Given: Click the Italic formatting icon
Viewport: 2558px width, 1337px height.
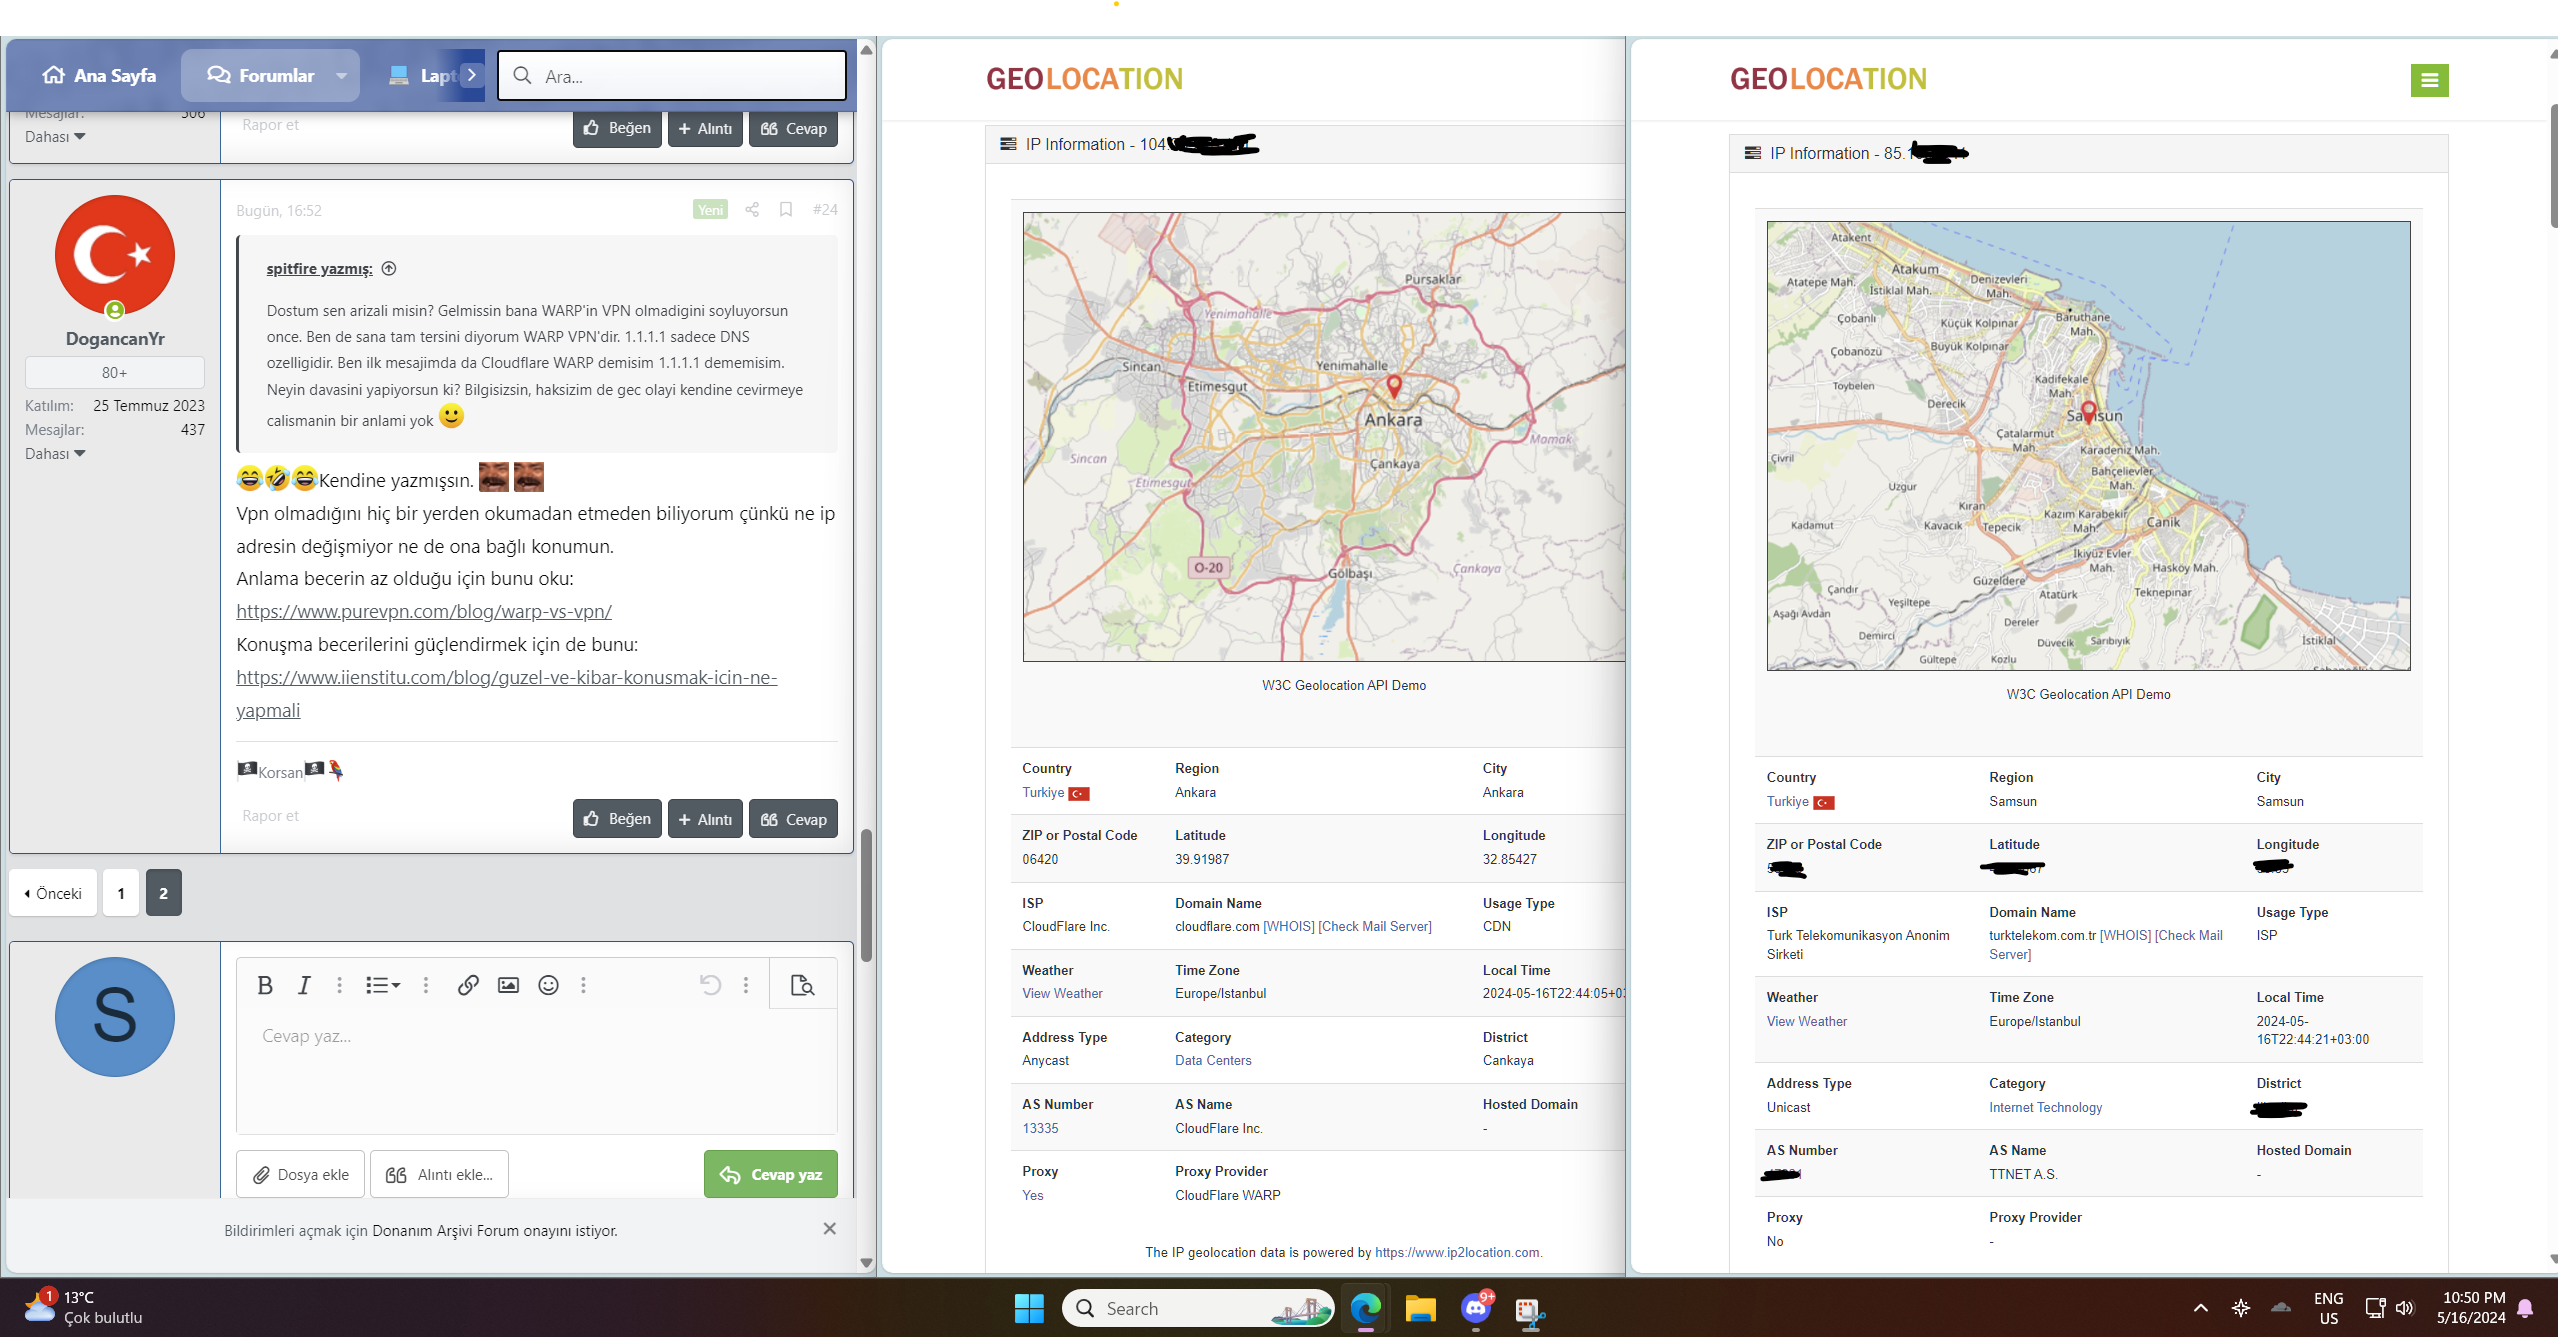Looking at the screenshot, I should (x=304, y=985).
